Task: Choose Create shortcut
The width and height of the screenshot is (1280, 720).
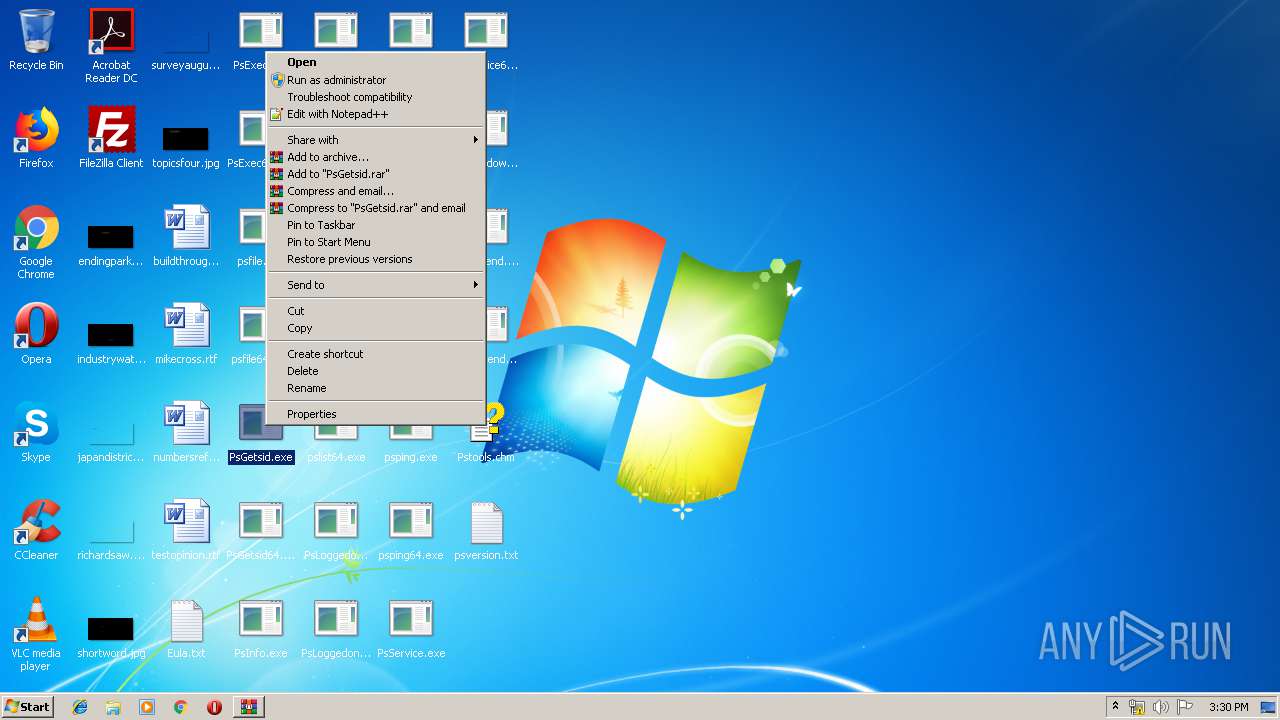Action: coord(376,354)
